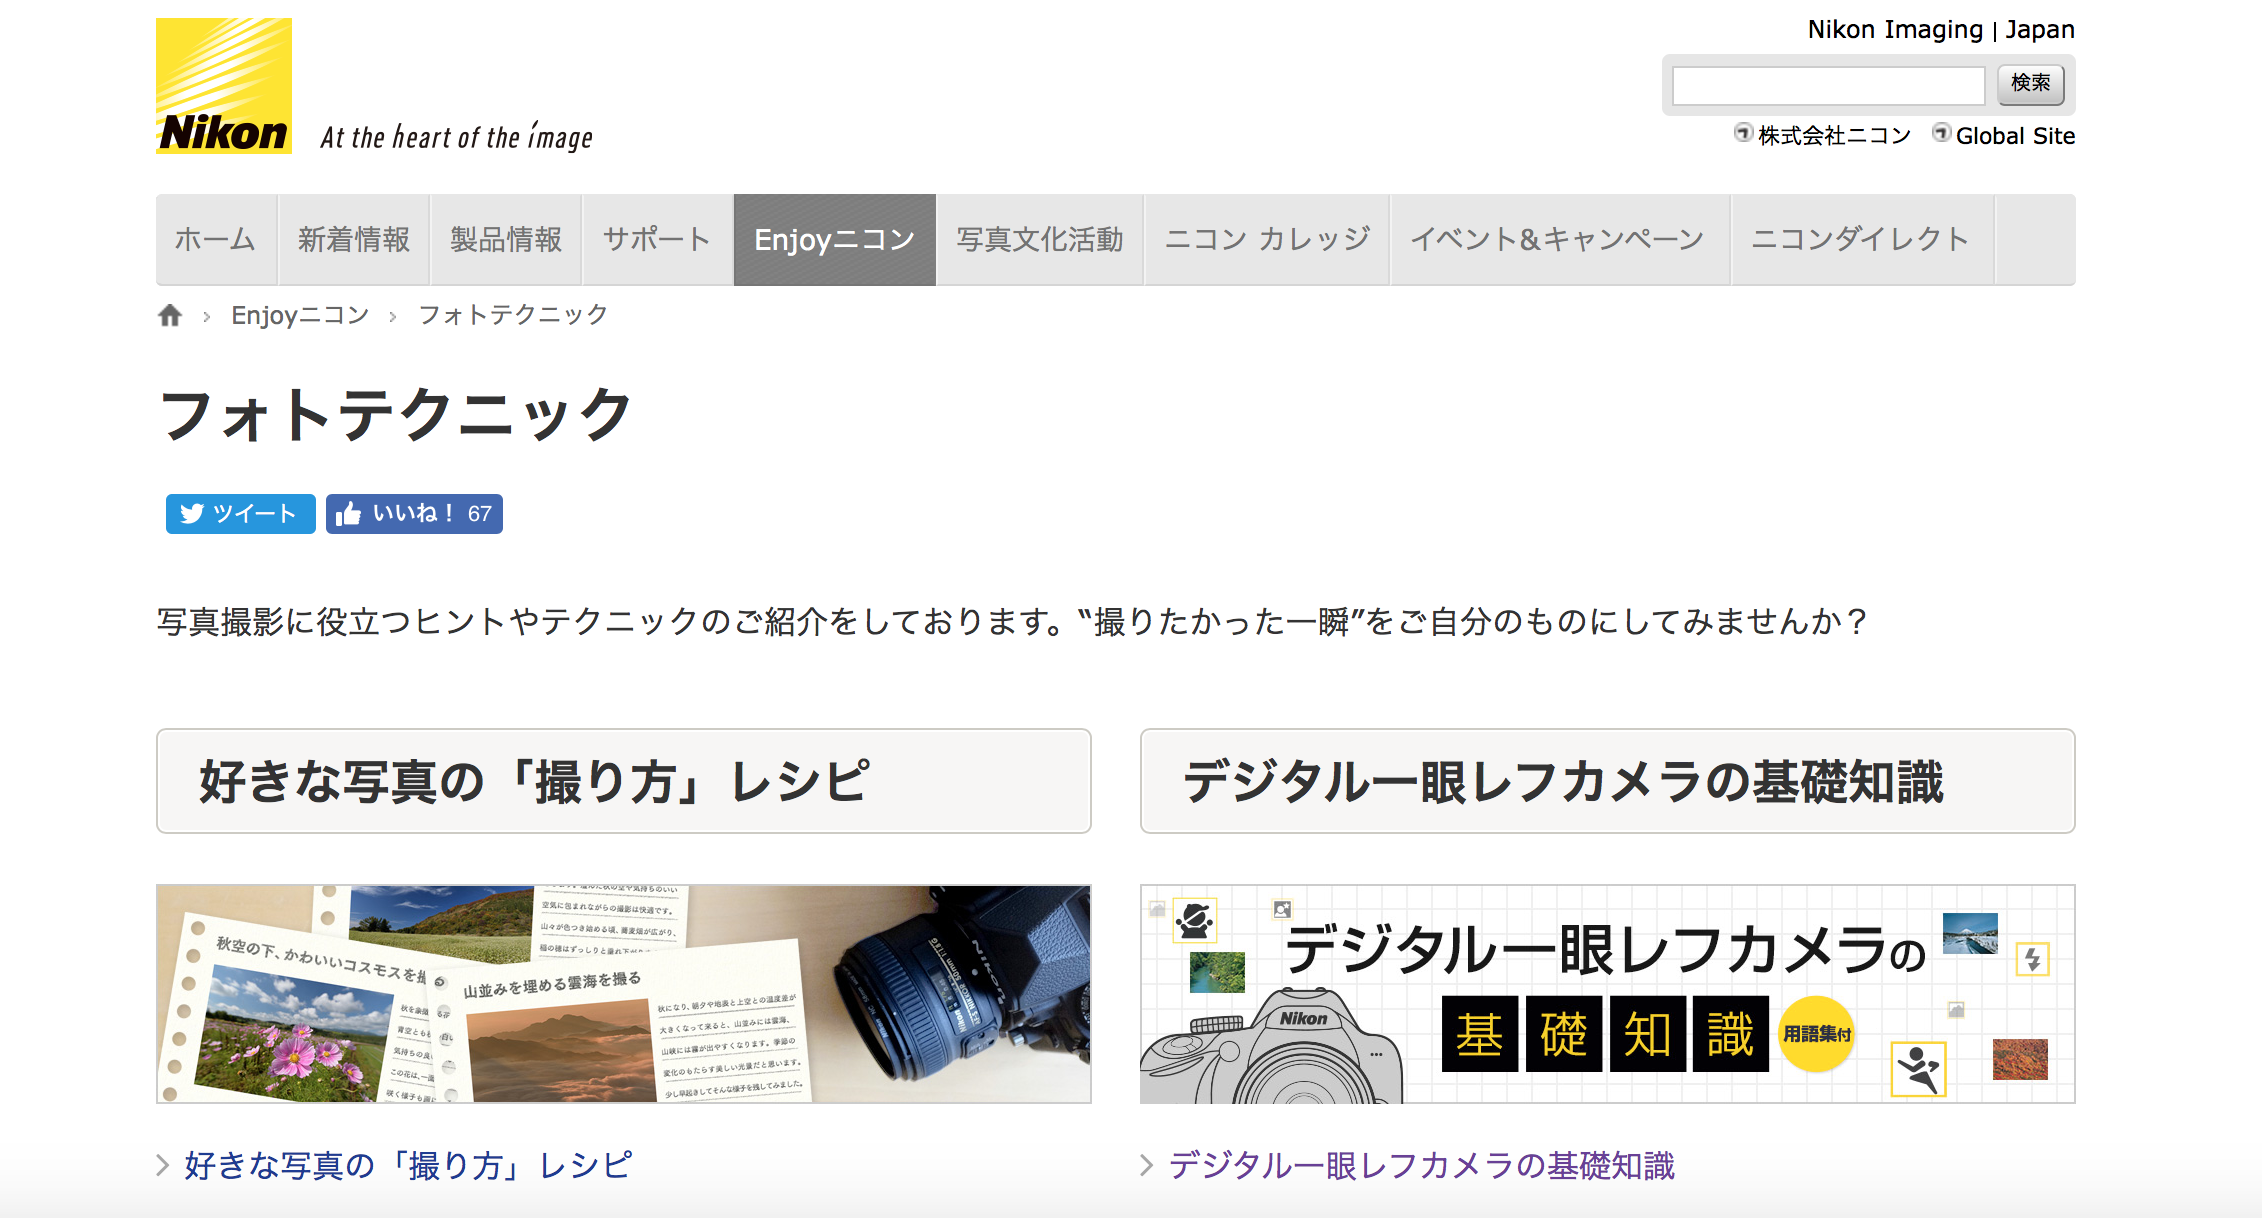Click arrow icon beside Global Site
The height and width of the screenshot is (1218, 2262).
[x=1941, y=133]
